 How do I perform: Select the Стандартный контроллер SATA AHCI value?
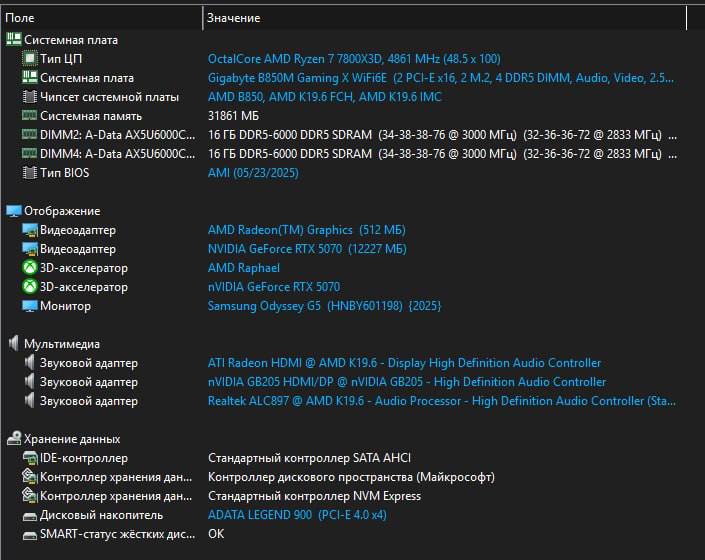(309, 458)
